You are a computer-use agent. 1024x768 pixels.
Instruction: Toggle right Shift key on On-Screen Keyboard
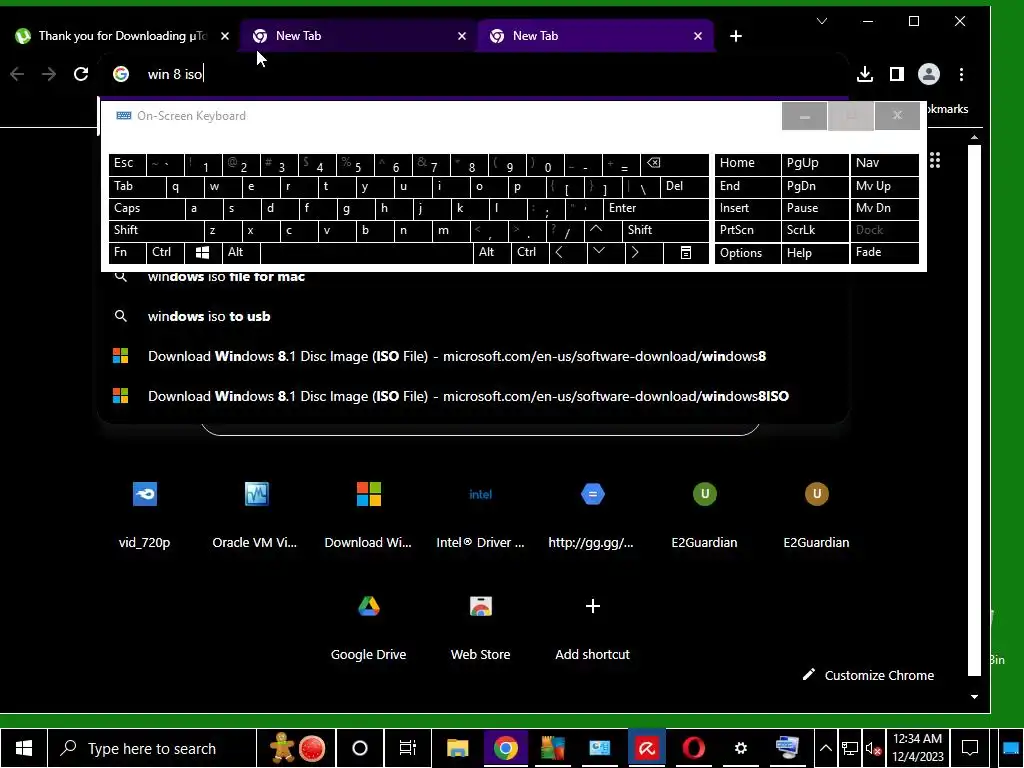[x=665, y=231]
